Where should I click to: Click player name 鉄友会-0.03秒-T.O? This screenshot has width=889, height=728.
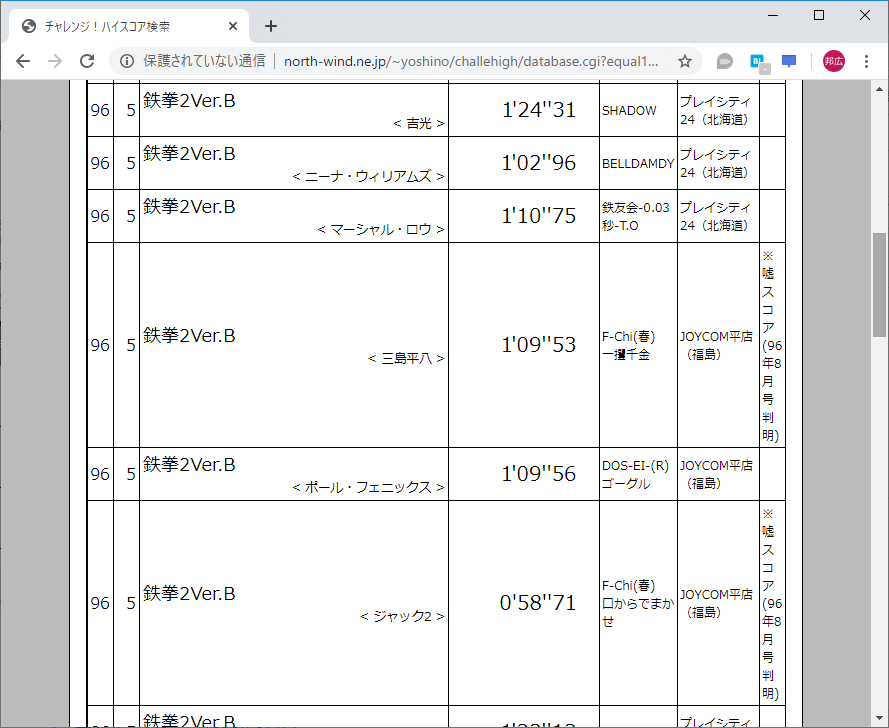636,217
